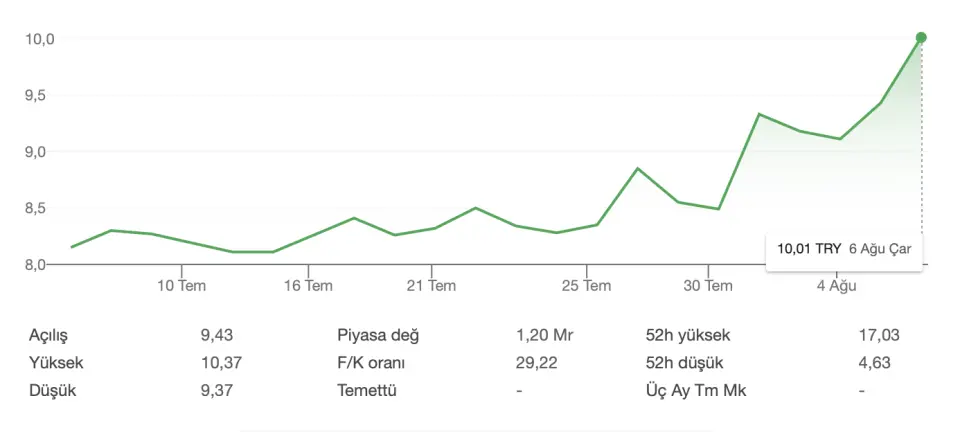Click the Açılış opening price label

click(48, 336)
